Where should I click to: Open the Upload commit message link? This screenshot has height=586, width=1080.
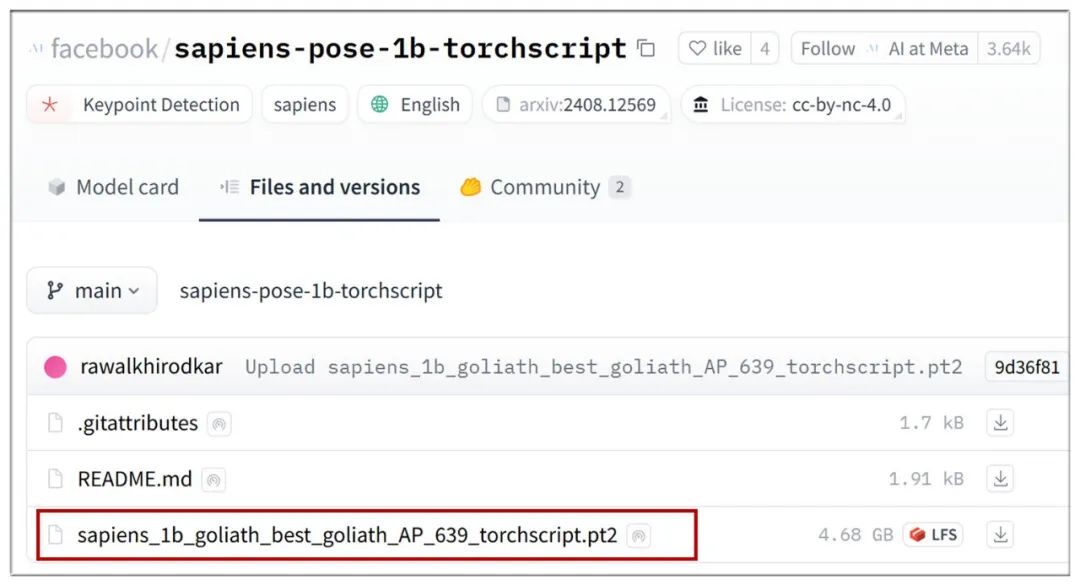(x=603, y=367)
